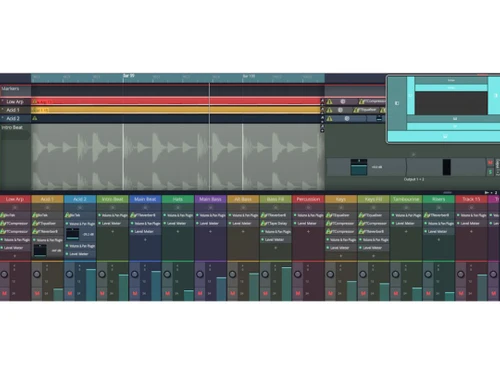
Task: Mute the Keys mixer channel
Action: [x=330, y=293]
